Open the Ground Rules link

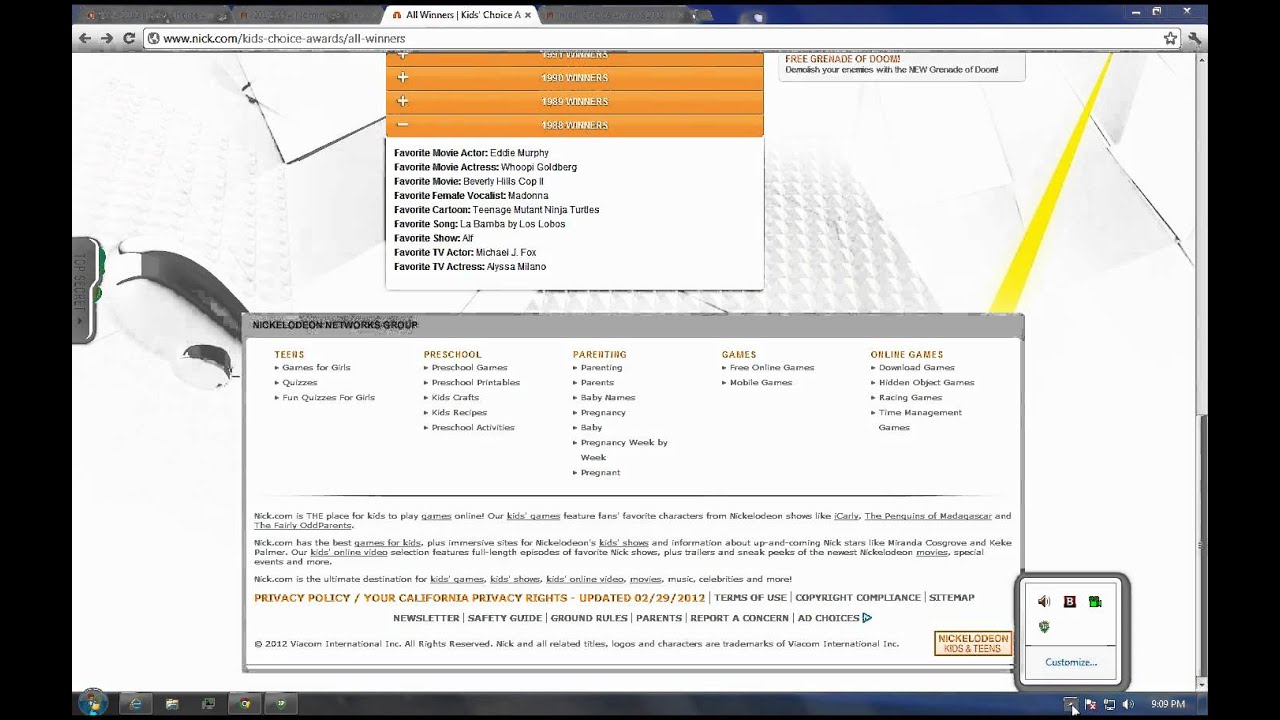pos(589,618)
